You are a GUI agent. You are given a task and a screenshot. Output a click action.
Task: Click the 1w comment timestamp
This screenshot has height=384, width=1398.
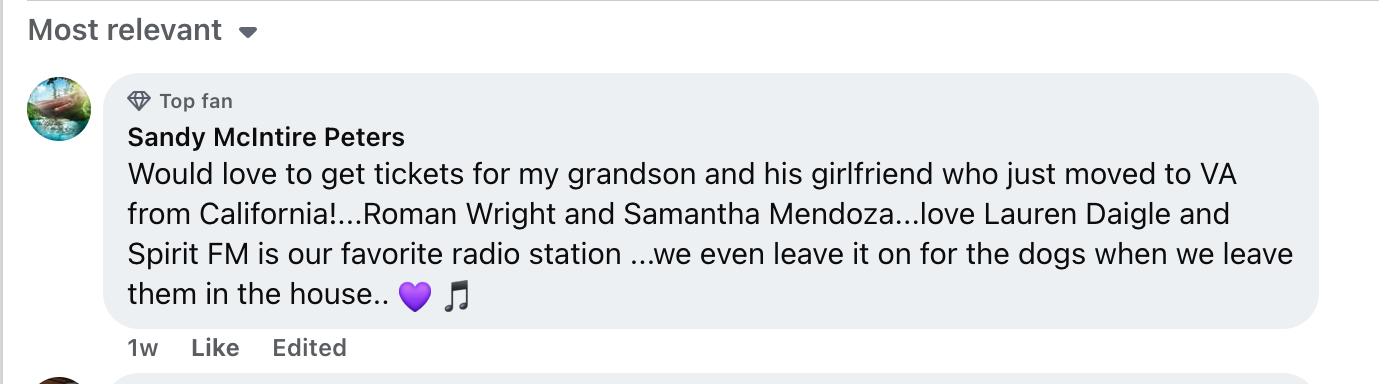[143, 348]
